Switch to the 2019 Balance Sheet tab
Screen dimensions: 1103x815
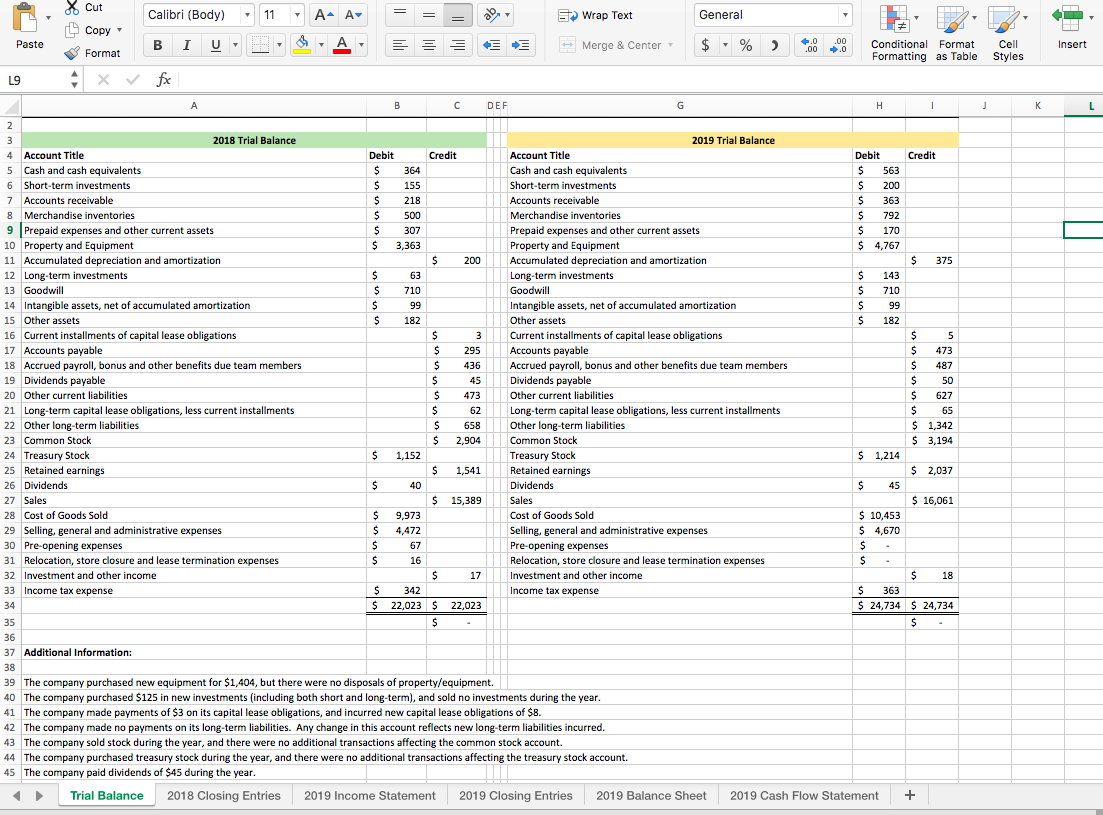pos(650,795)
